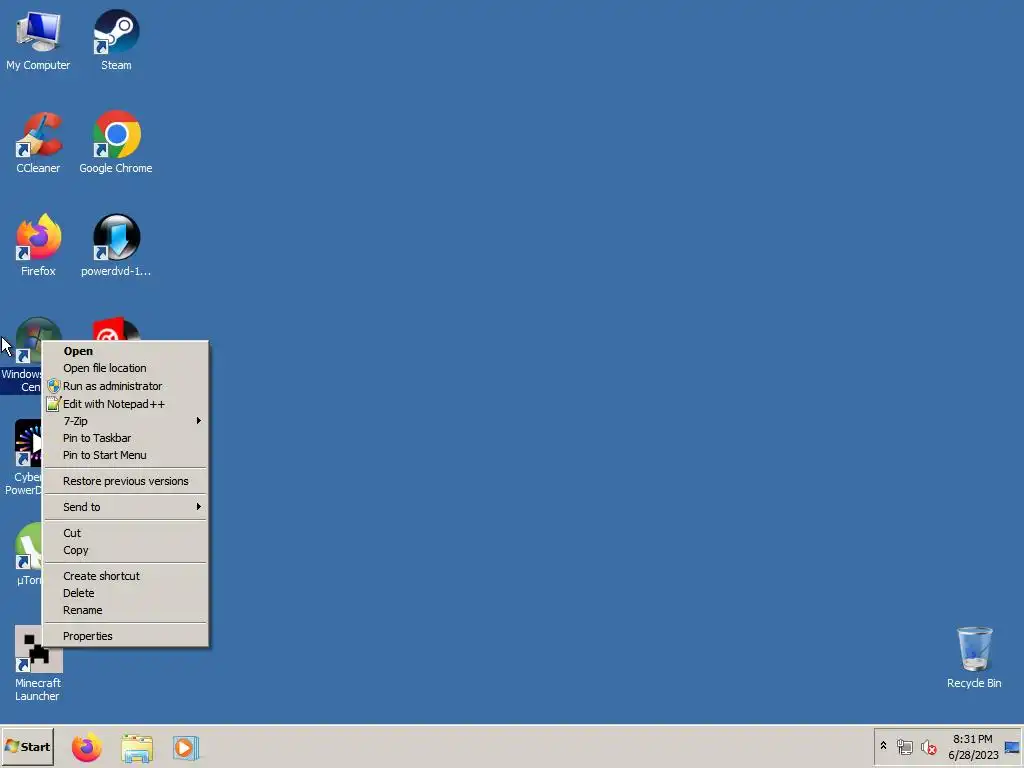Expand the Send to submenu
The image size is (1024, 768).
coord(125,507)
